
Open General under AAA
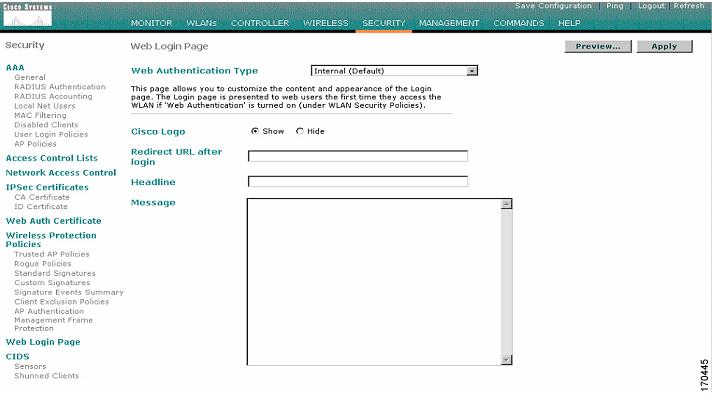point(30,77)
